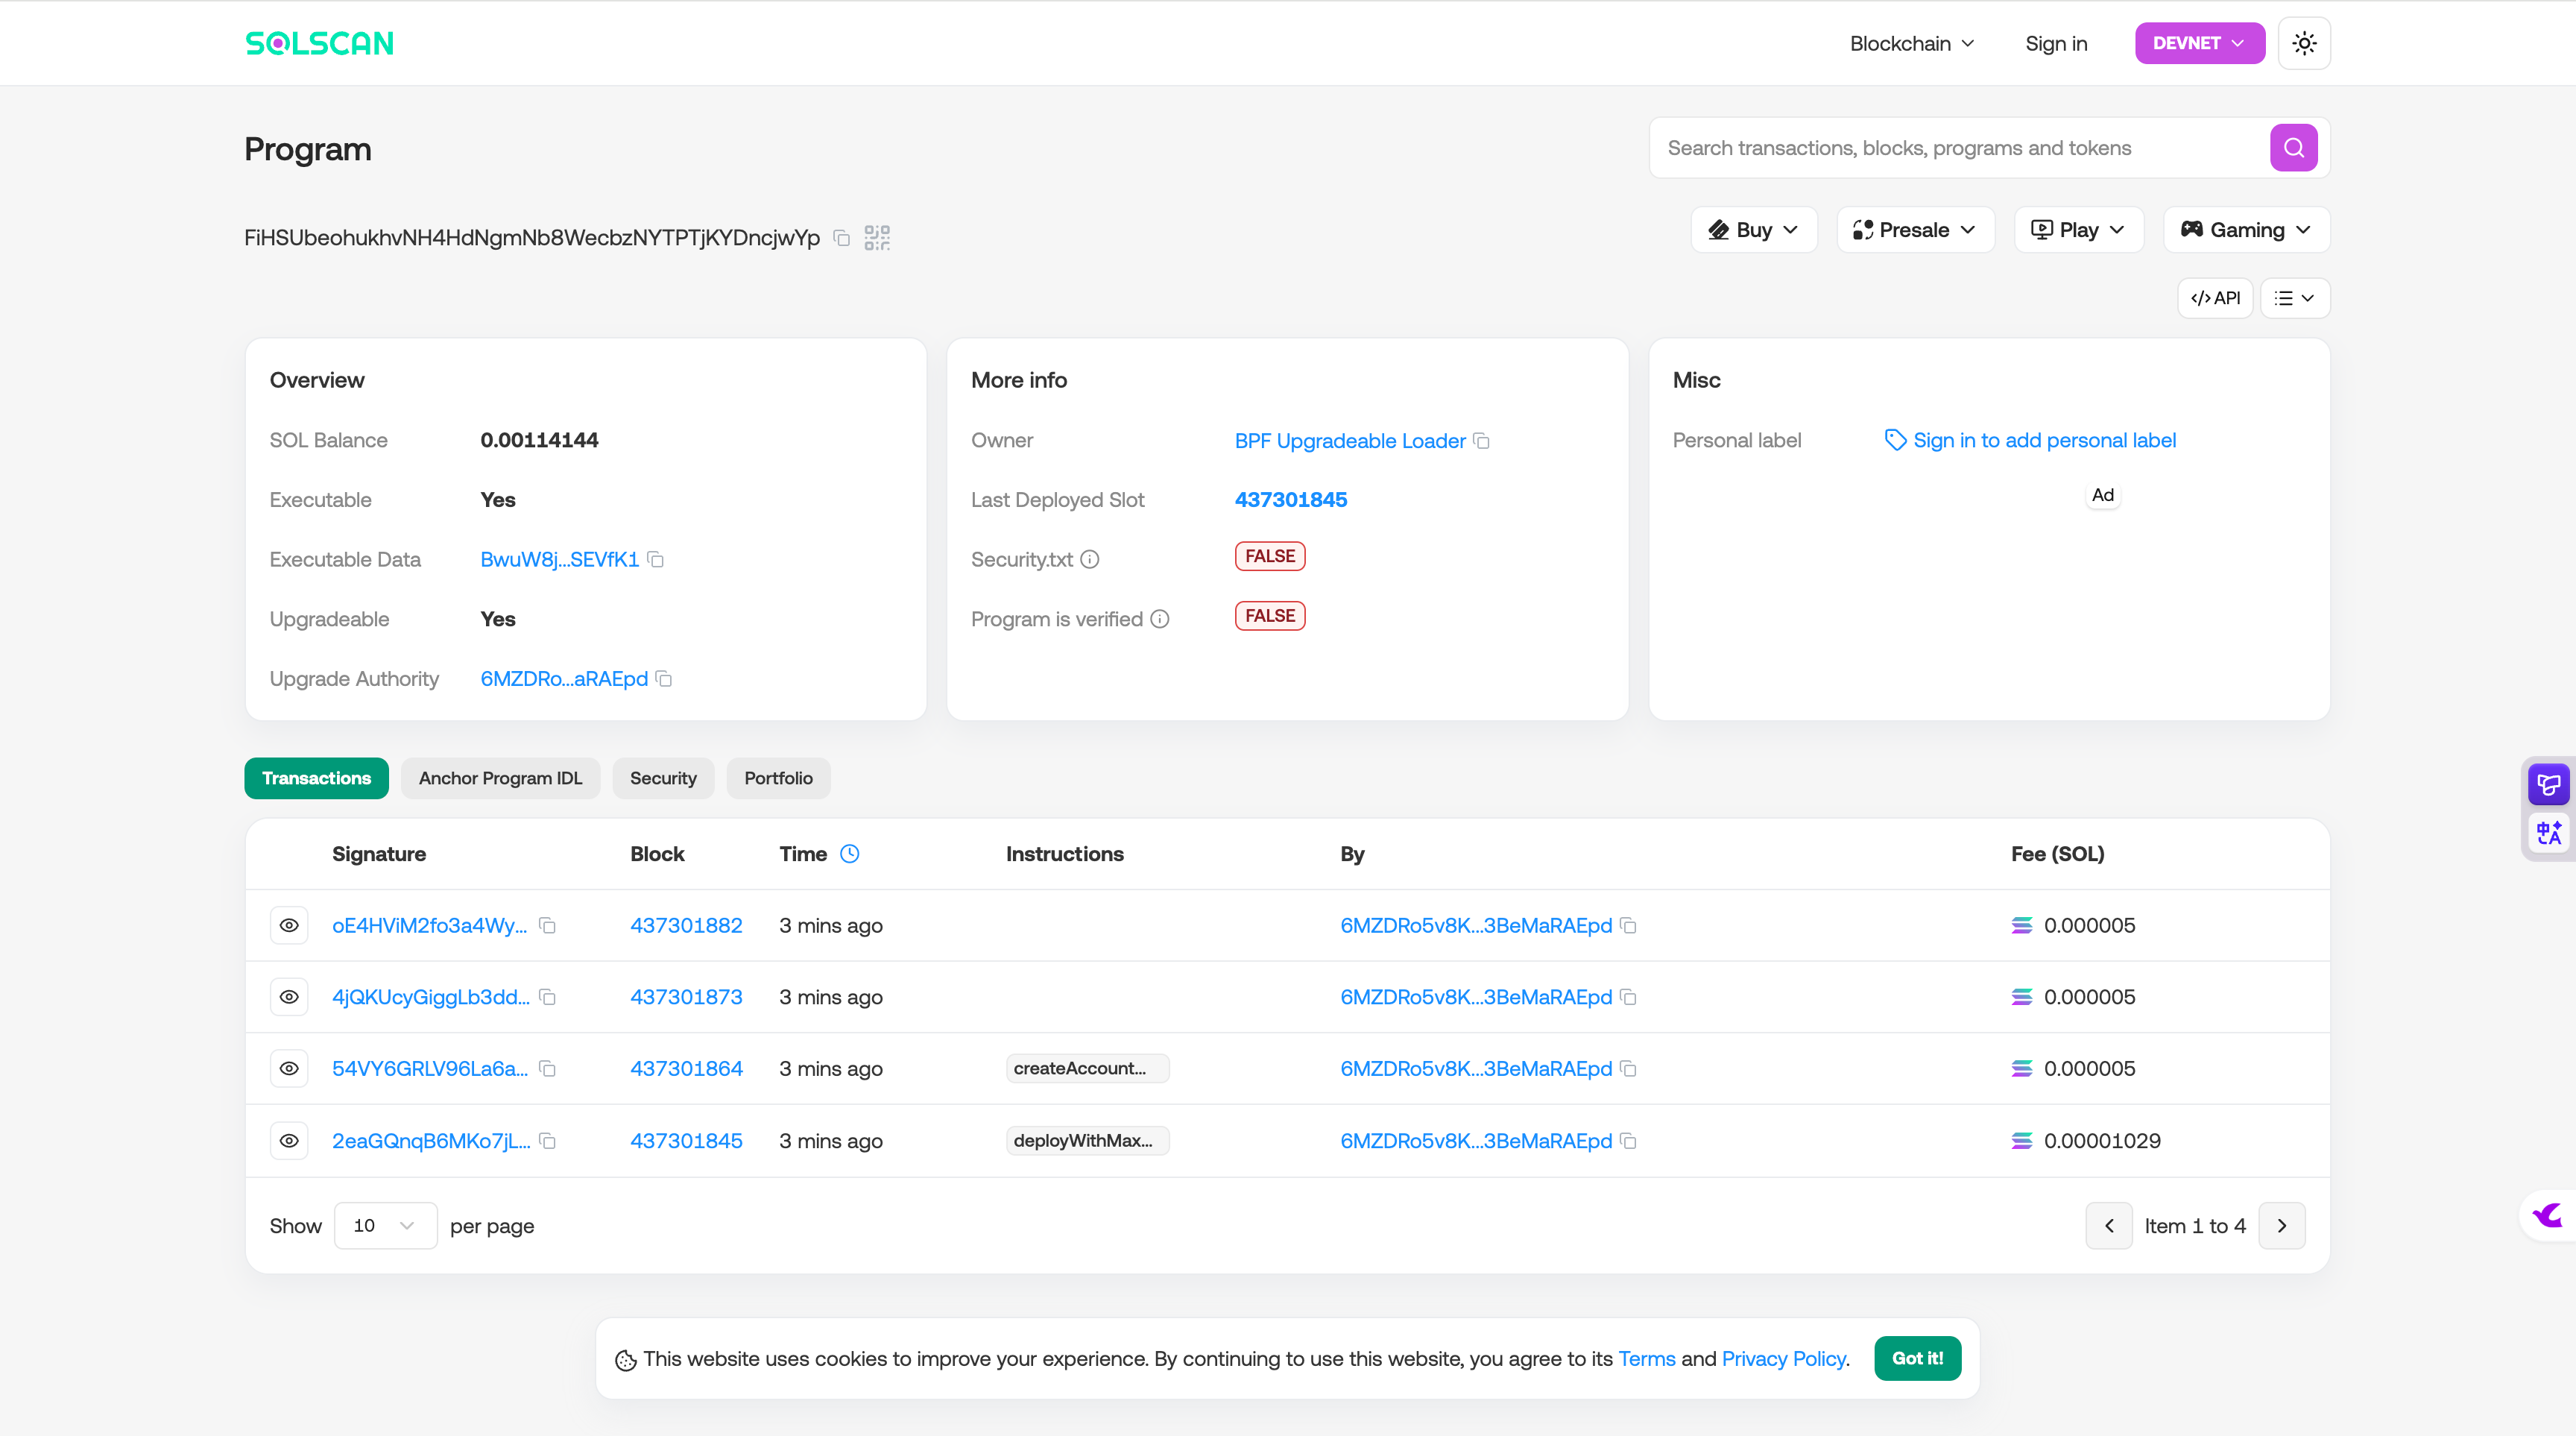Switch to the Anchor Program IDL tab
This screenshot has width=2576, height=1436.
pyautogui.click(x=500, y=778)
